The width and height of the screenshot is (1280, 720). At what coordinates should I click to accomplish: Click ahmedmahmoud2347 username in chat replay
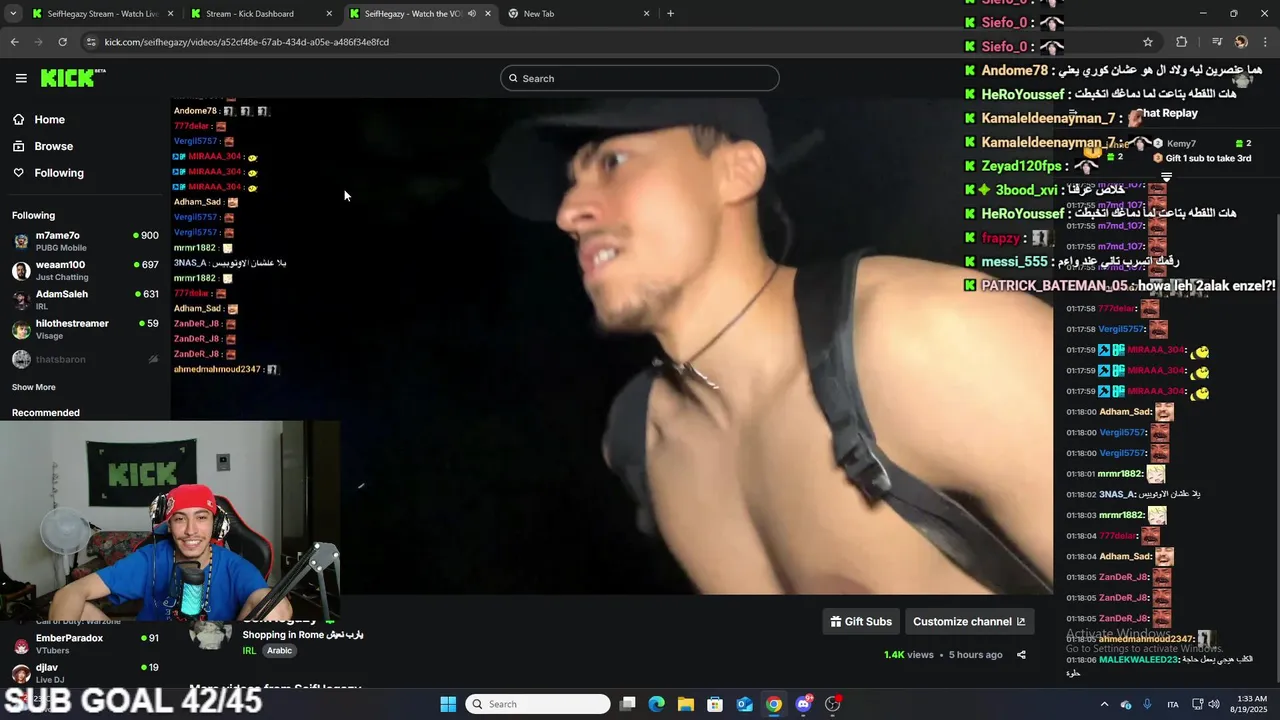(1147, 639)
